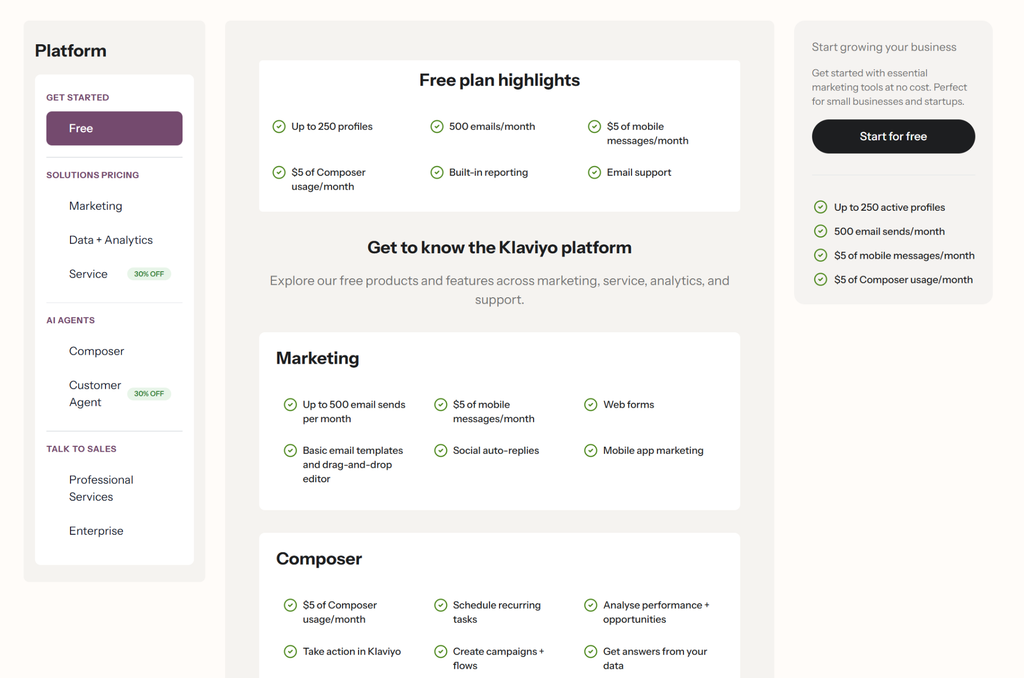Click the Email support text
Image resolution: width=1024 pixels, height=678 pixels.
pos(639,172)
